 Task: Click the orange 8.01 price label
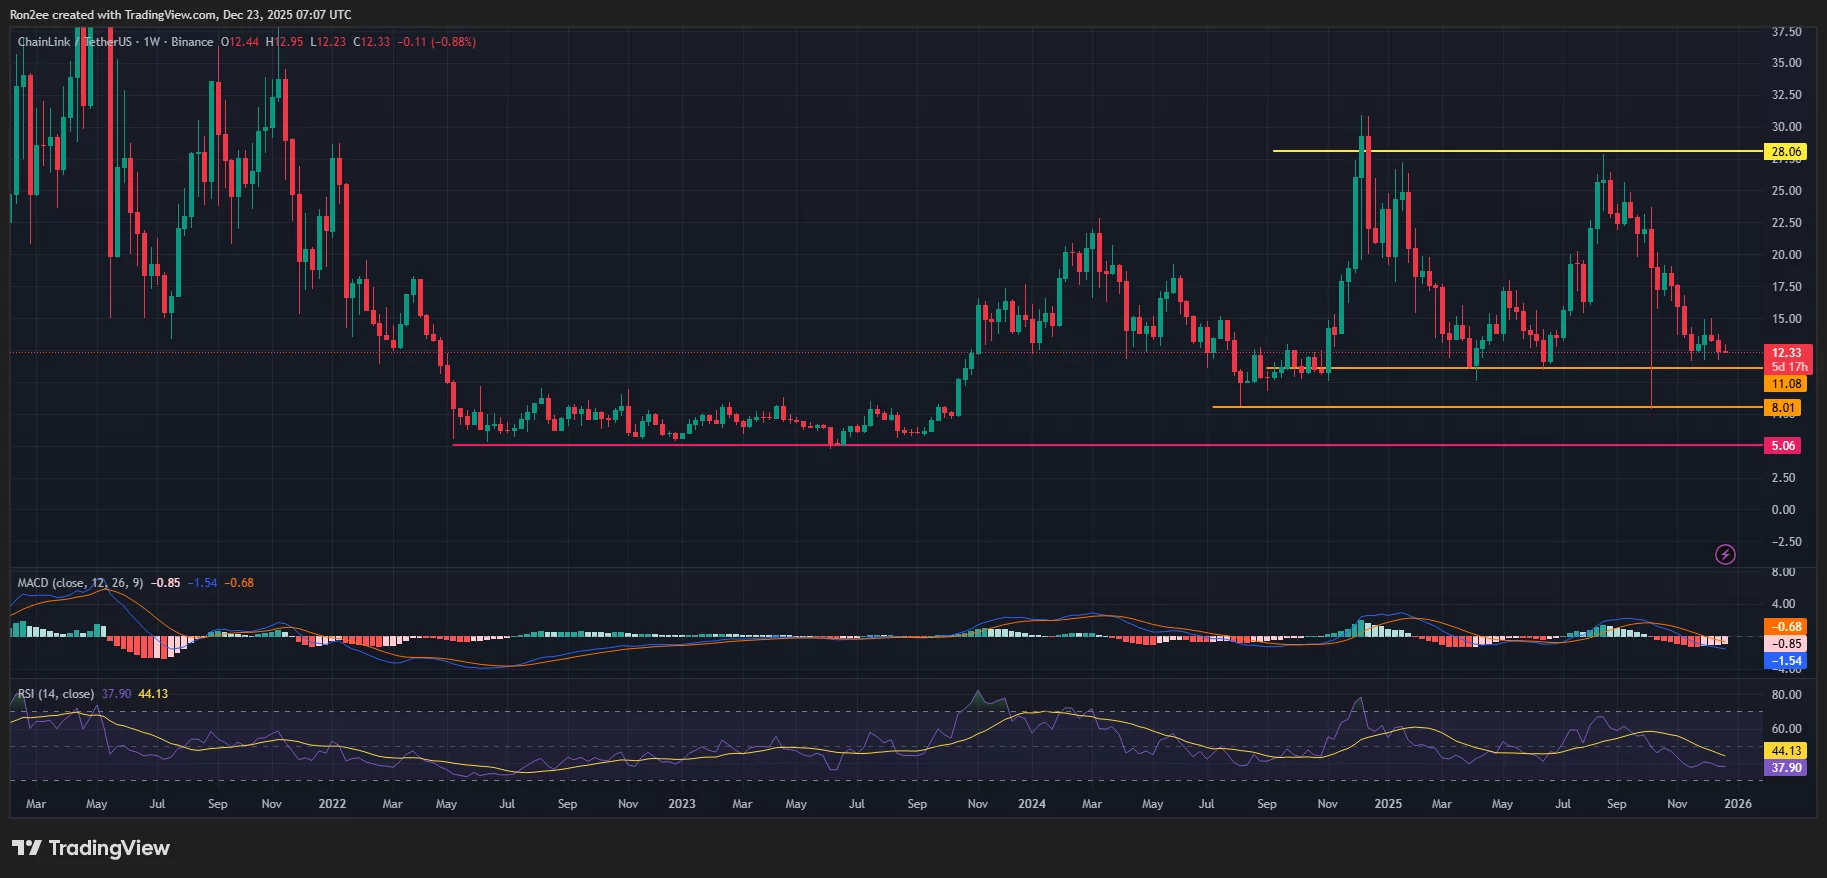pyautogui.click(x=1783, y=408)
